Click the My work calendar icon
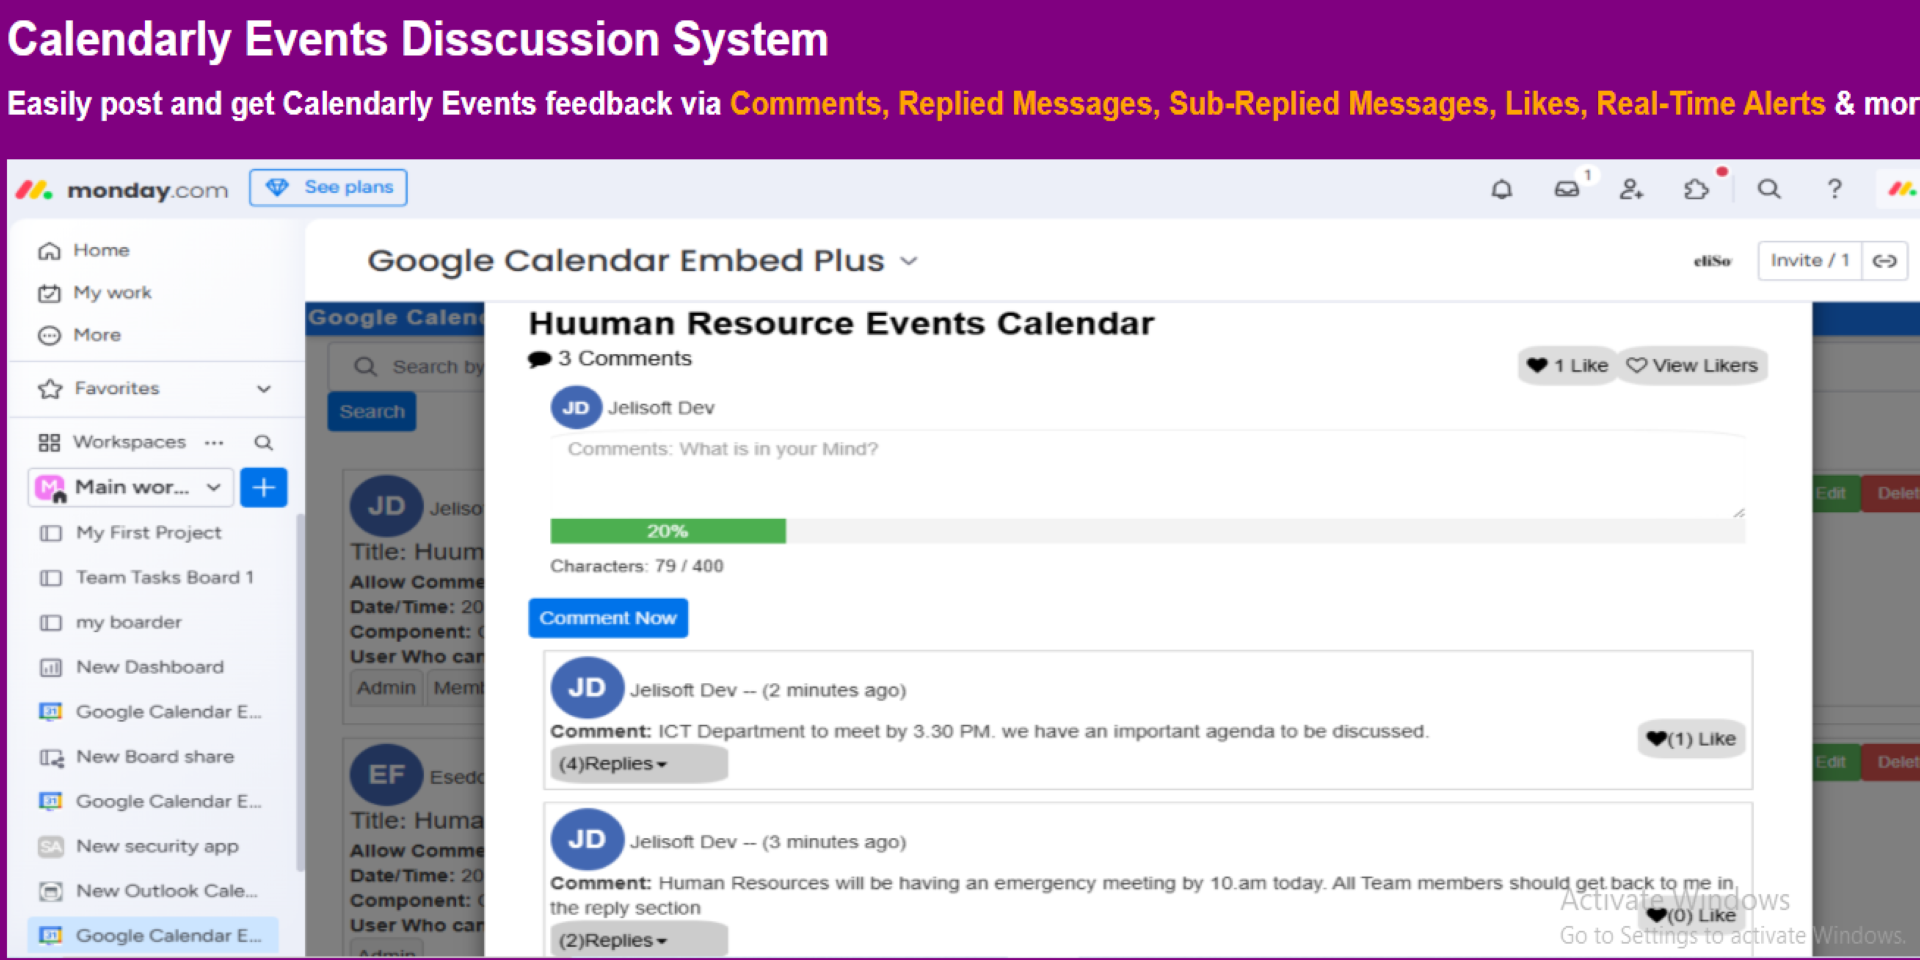Viewport: 1920px width, 960px height. tap(49, 293)
